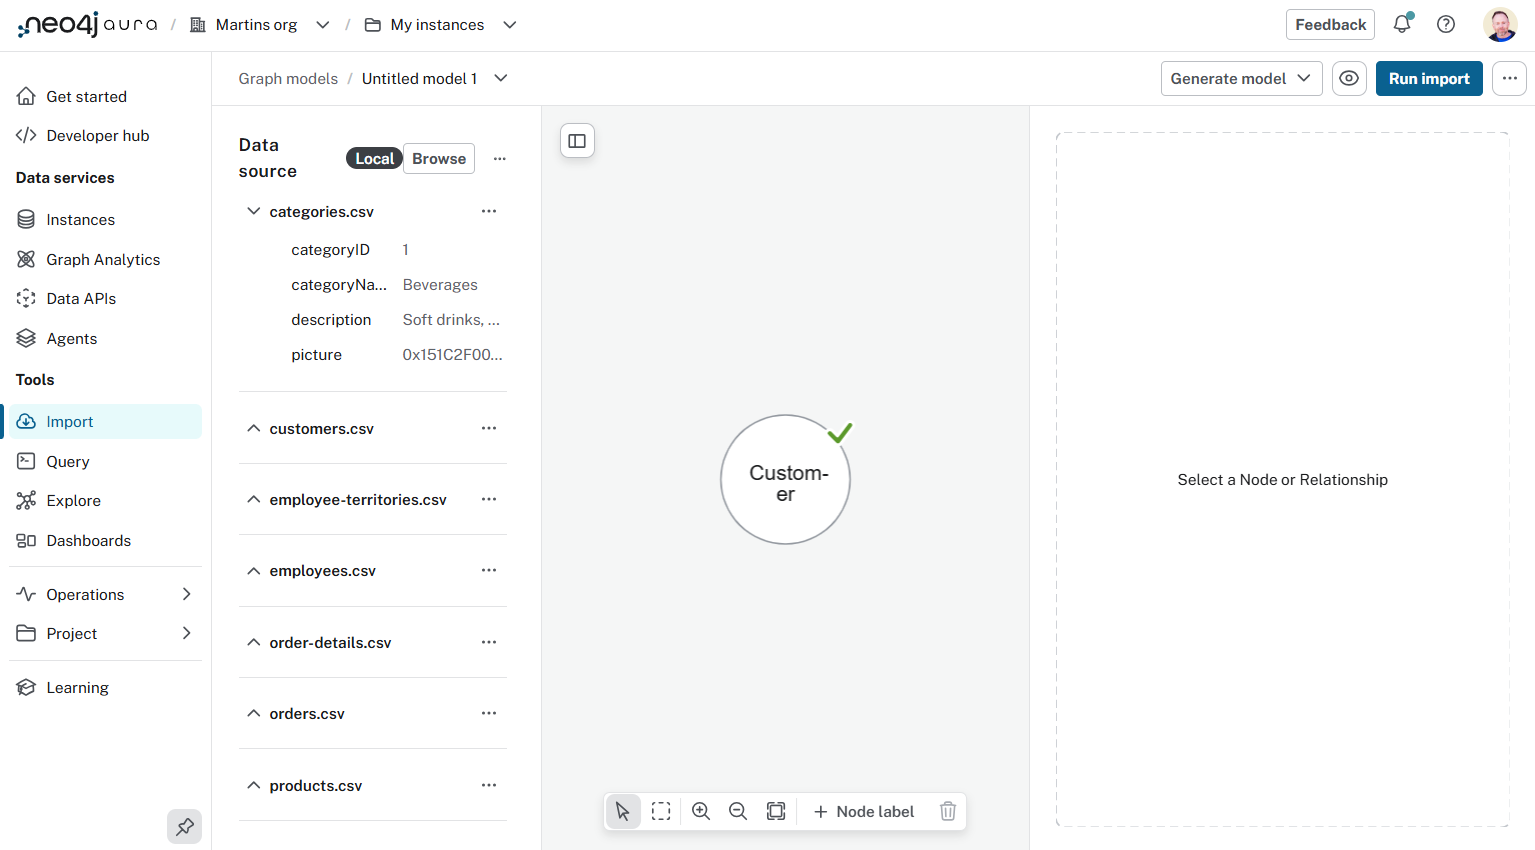Zoom in on the graph canvas
1535x850 pixels.
[700, 811]
